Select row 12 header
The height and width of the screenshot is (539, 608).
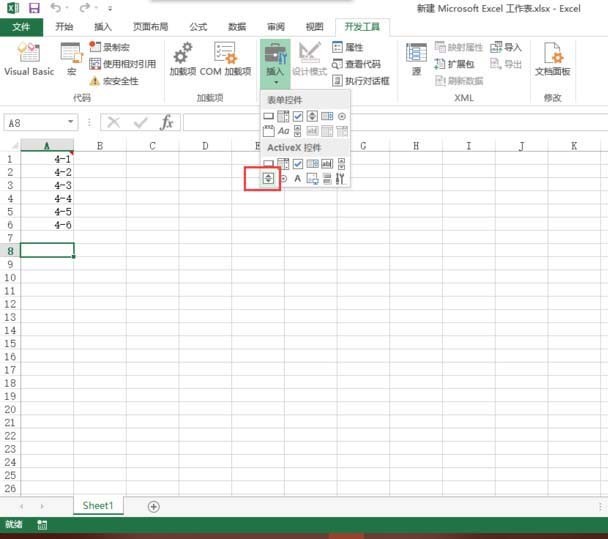pyautogui.click(x=10, y=304)
